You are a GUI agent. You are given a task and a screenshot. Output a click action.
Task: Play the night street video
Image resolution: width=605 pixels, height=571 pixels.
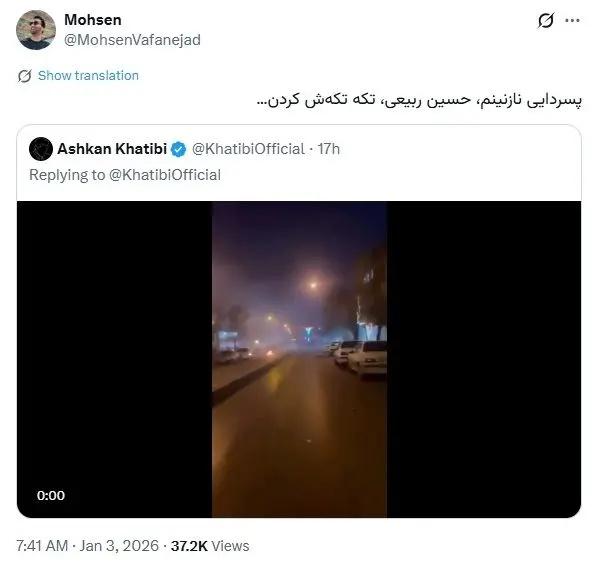299,359
